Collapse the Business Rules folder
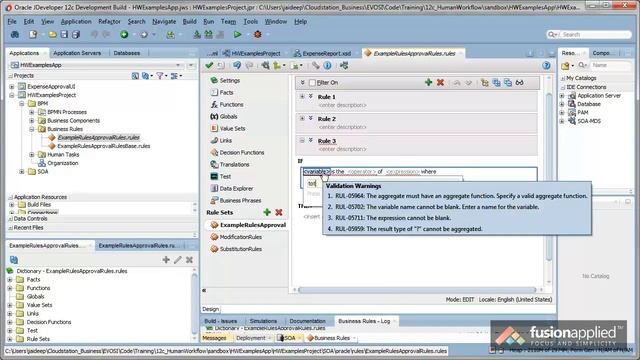 pyautogui.click(x=31, y=129)
